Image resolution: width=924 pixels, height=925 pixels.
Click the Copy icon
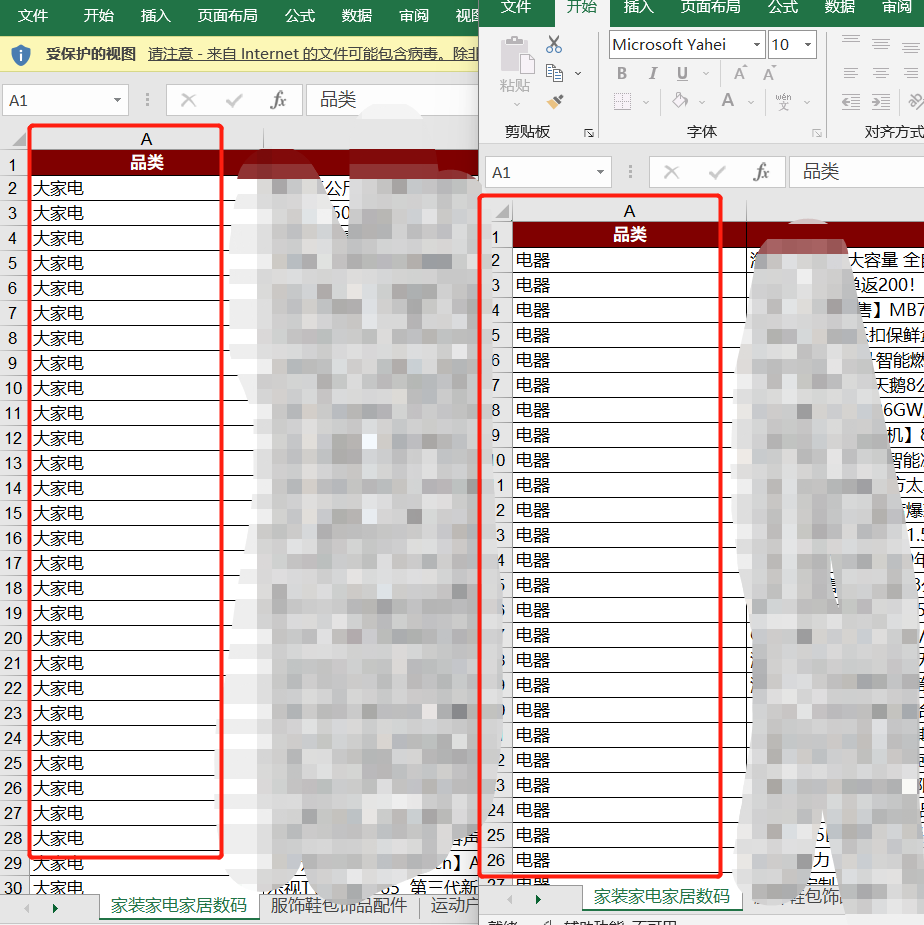(x=556, y=72)
